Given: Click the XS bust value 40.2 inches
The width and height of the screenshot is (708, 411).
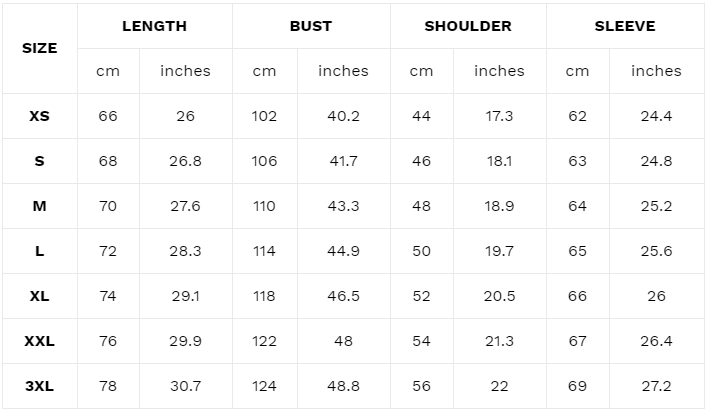Looking at the screenshot, I should tap(344, 116).
